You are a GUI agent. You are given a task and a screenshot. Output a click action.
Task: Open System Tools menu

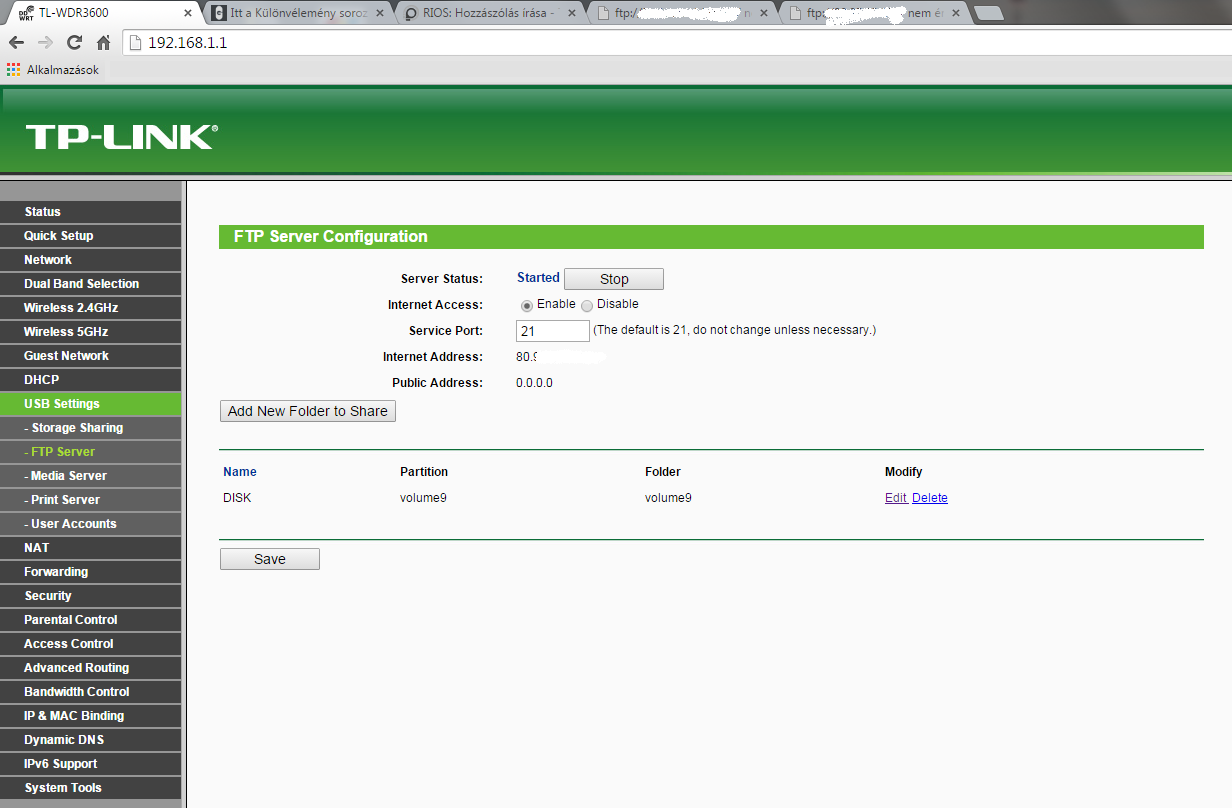point(91,788)
